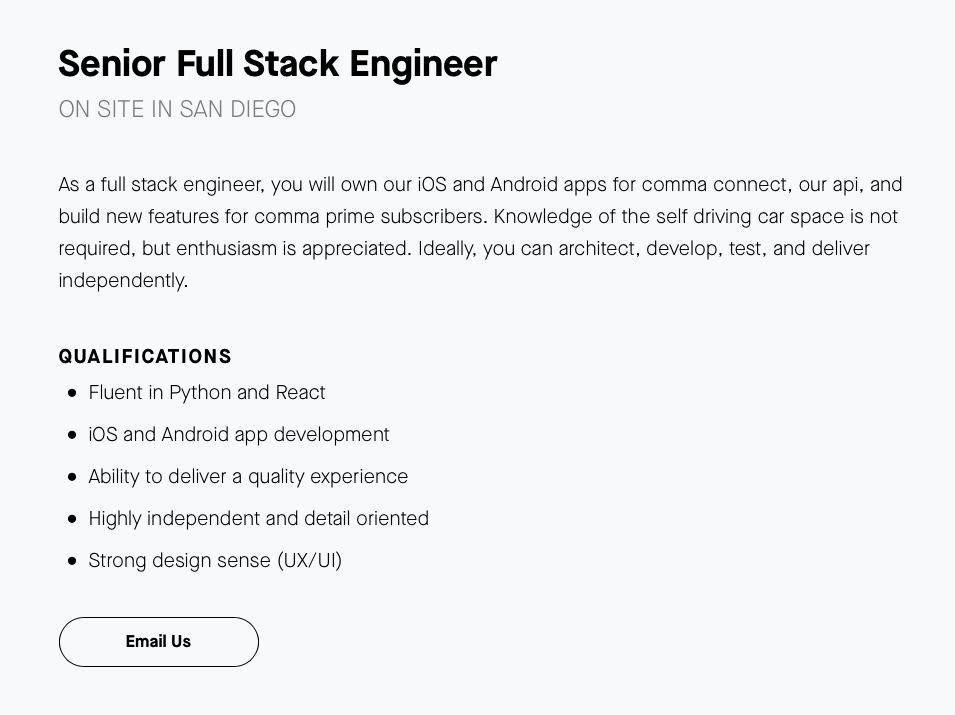Viewport: 955px width, 715px height.
Task: Click the Ability to deliver a quality experience line
Action: pyautogui.click(x=248, y=477)
